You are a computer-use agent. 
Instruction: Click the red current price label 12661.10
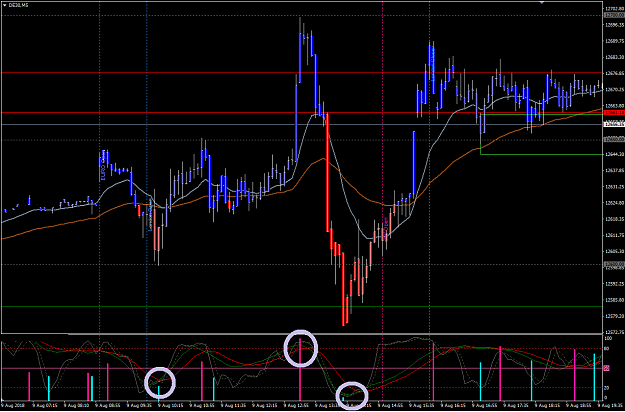point(613,113)
